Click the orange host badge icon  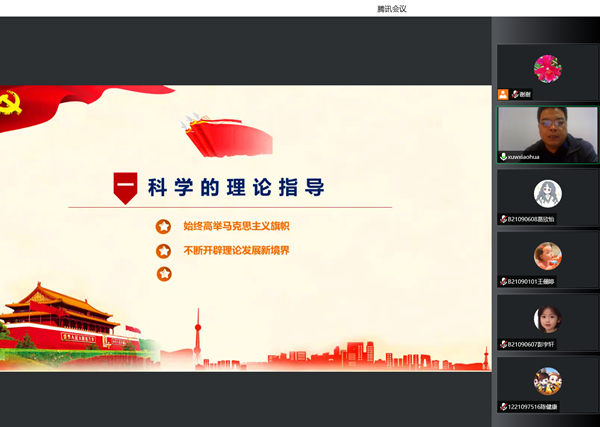[x=503, y=94]
